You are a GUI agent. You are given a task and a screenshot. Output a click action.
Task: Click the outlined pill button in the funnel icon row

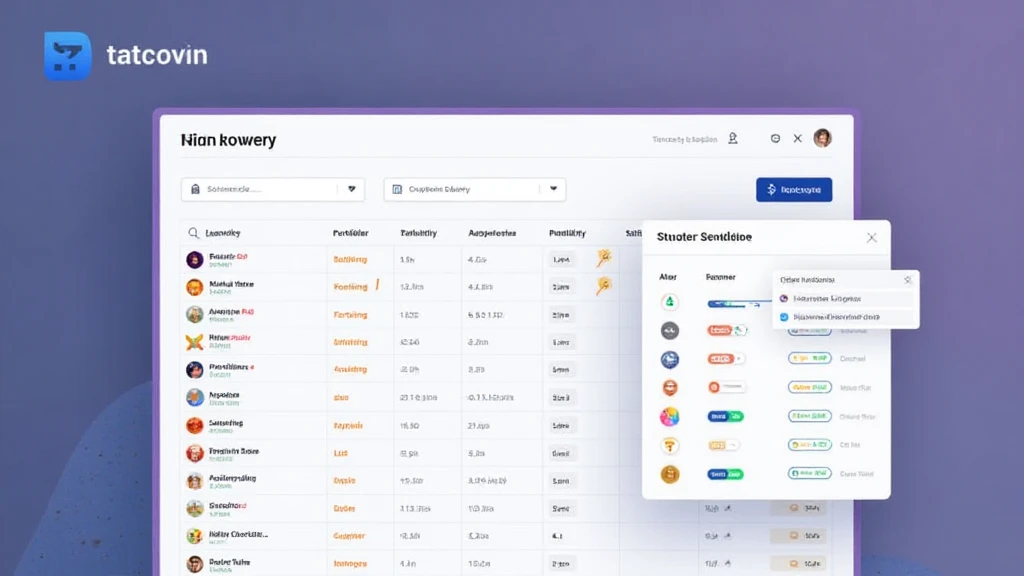click(810, 445)
